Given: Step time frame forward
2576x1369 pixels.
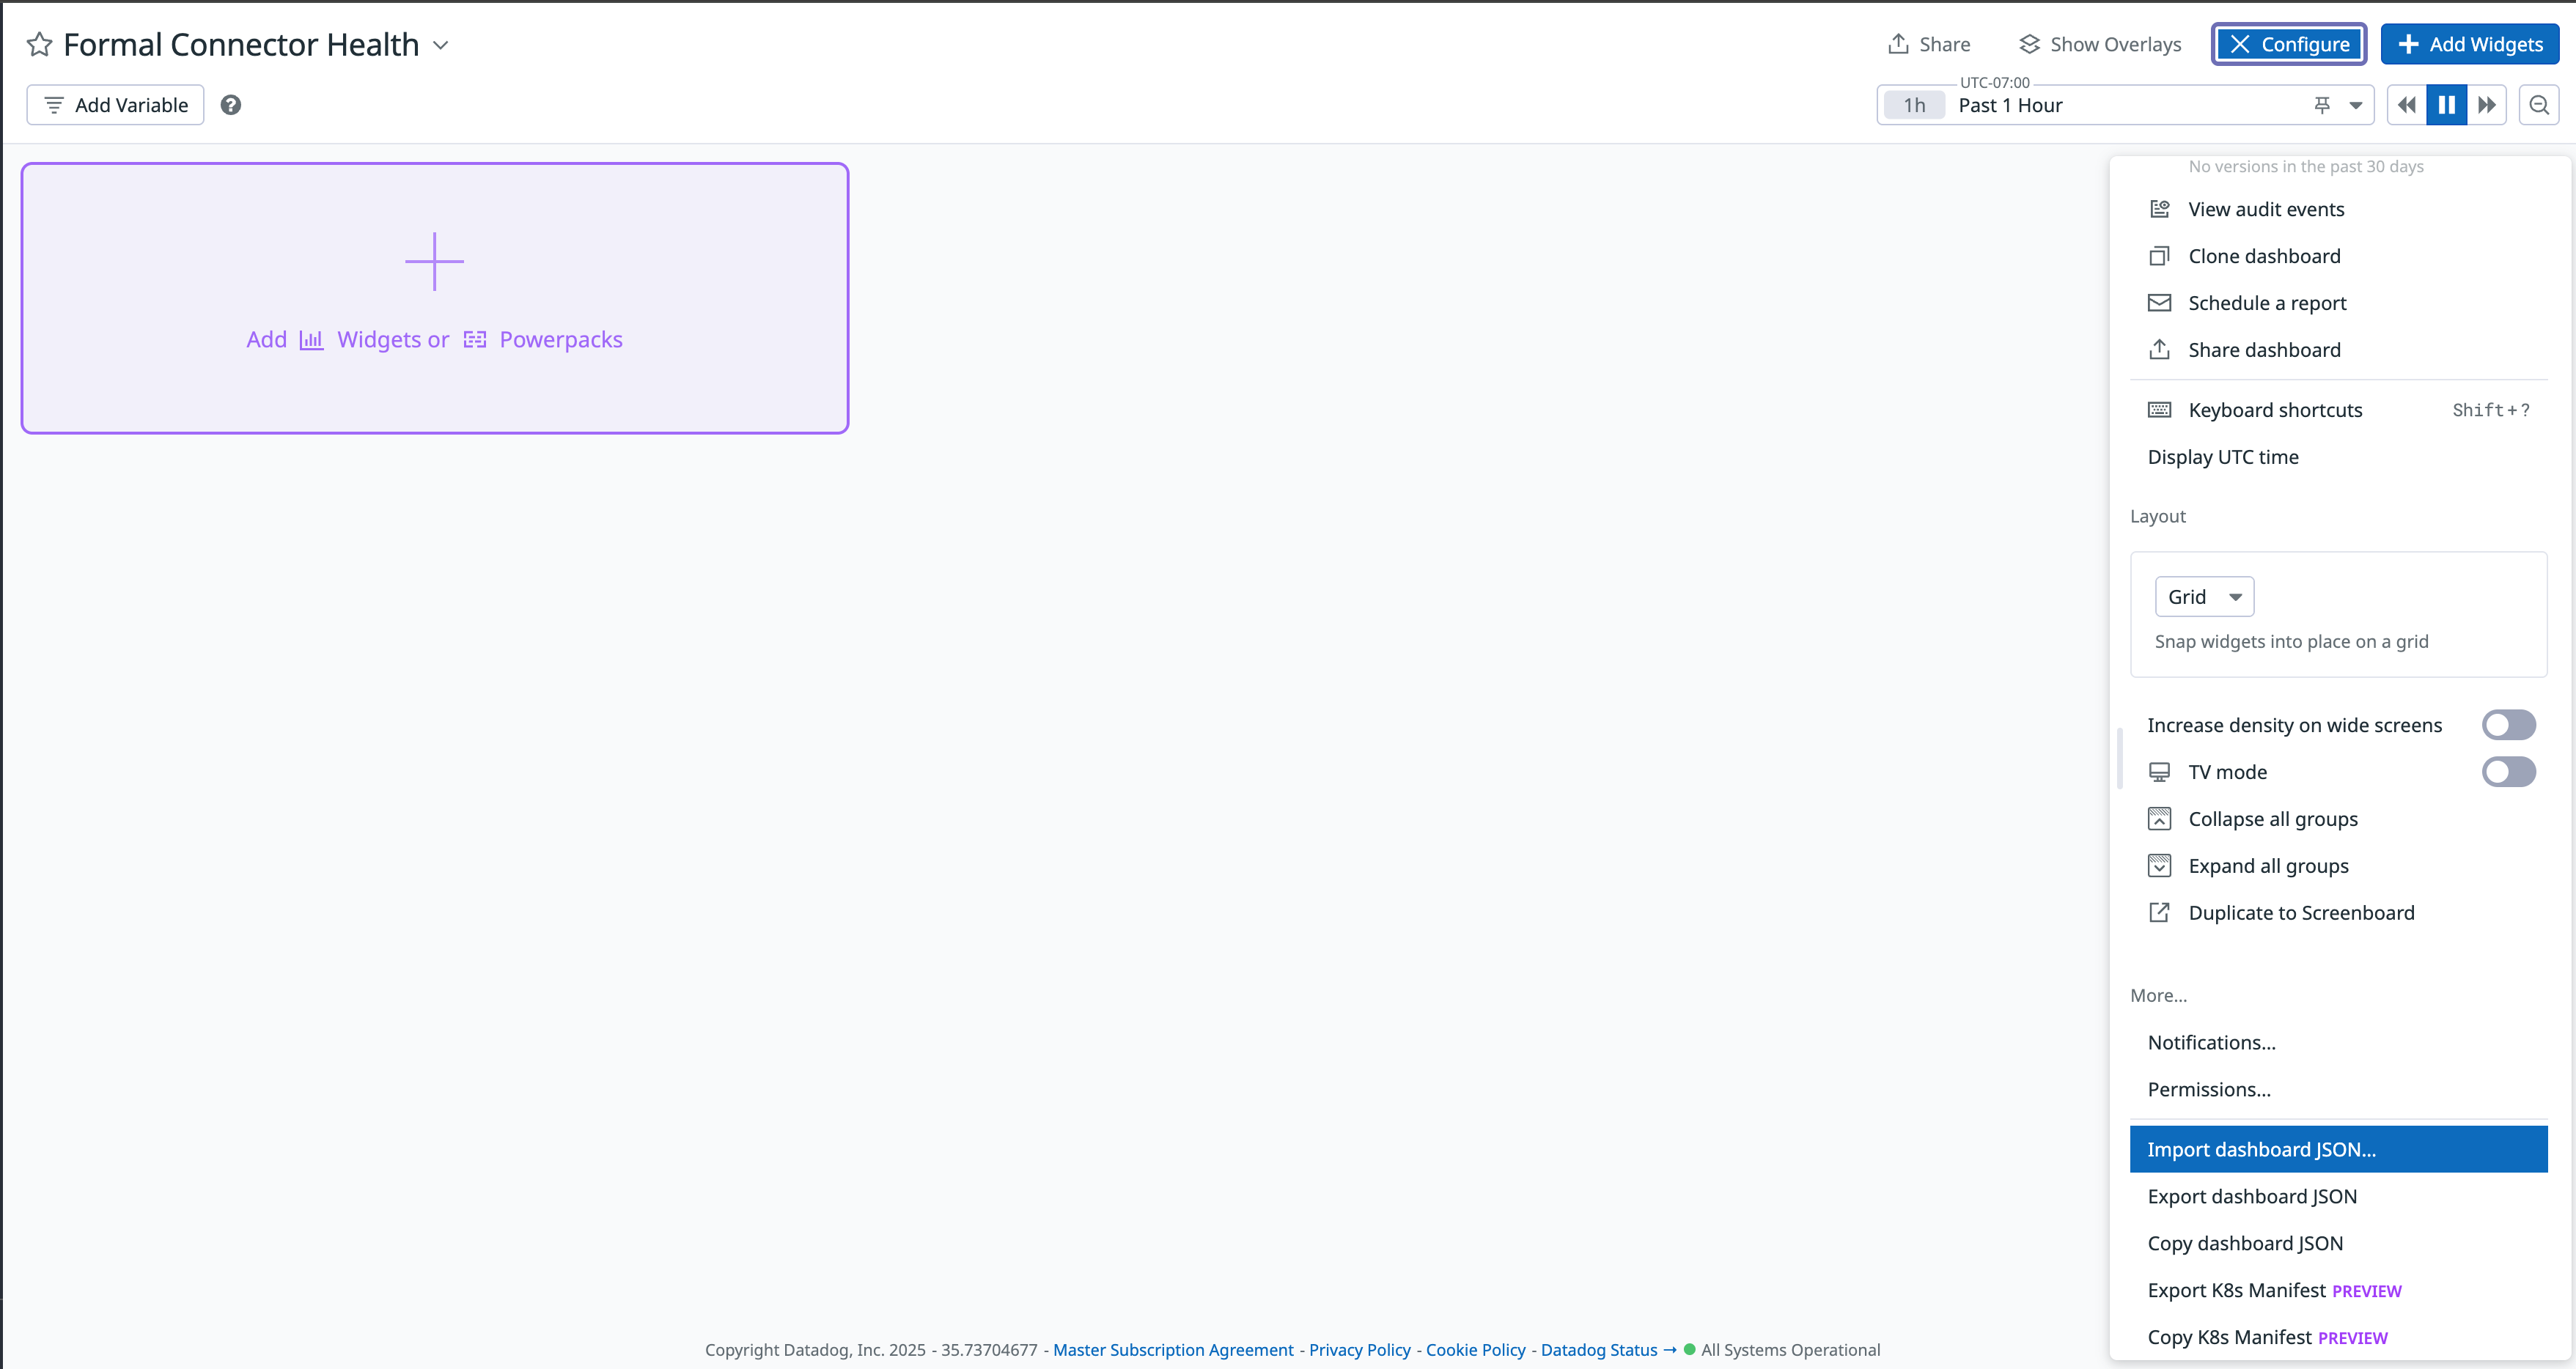Looking at the screenshot, I should point(2487,105).
